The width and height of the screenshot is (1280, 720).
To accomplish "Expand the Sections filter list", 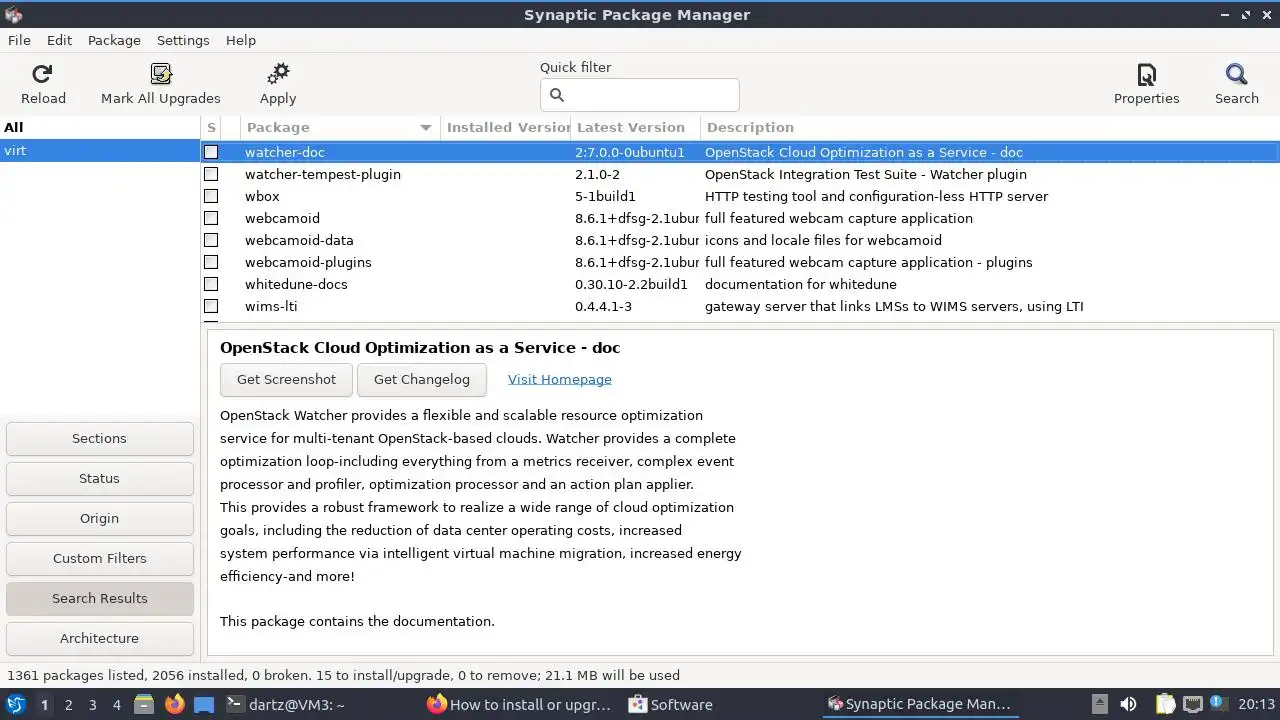I will [x=100, y=438].
